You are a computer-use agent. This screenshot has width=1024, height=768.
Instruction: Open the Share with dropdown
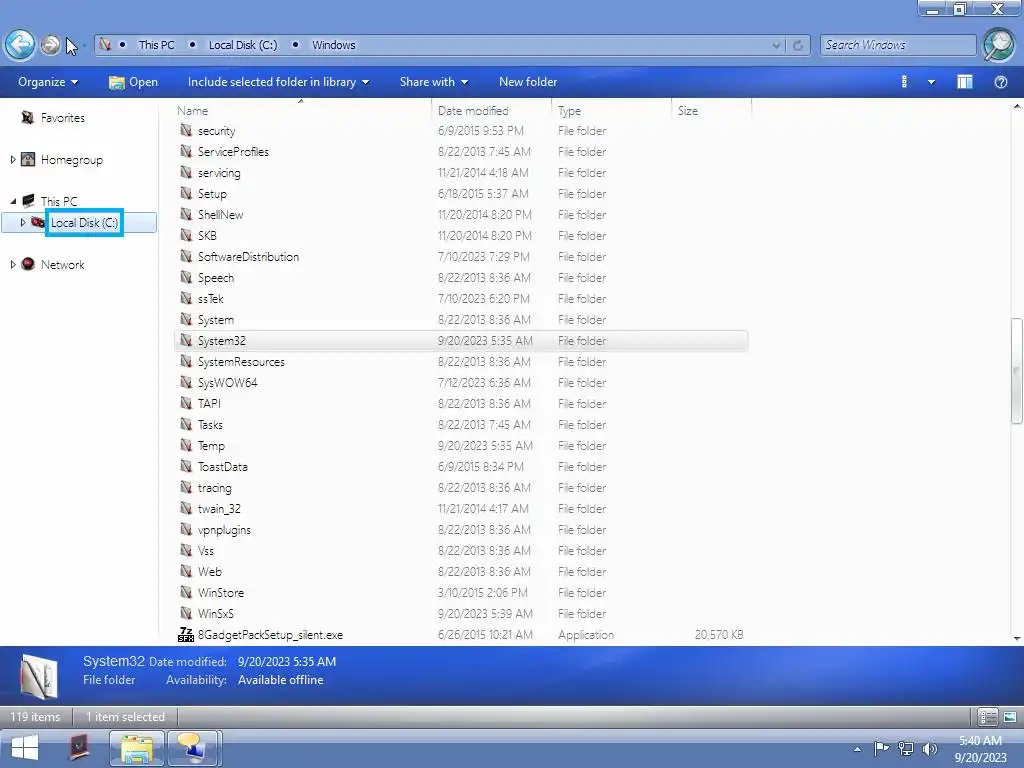pos(434,82)
